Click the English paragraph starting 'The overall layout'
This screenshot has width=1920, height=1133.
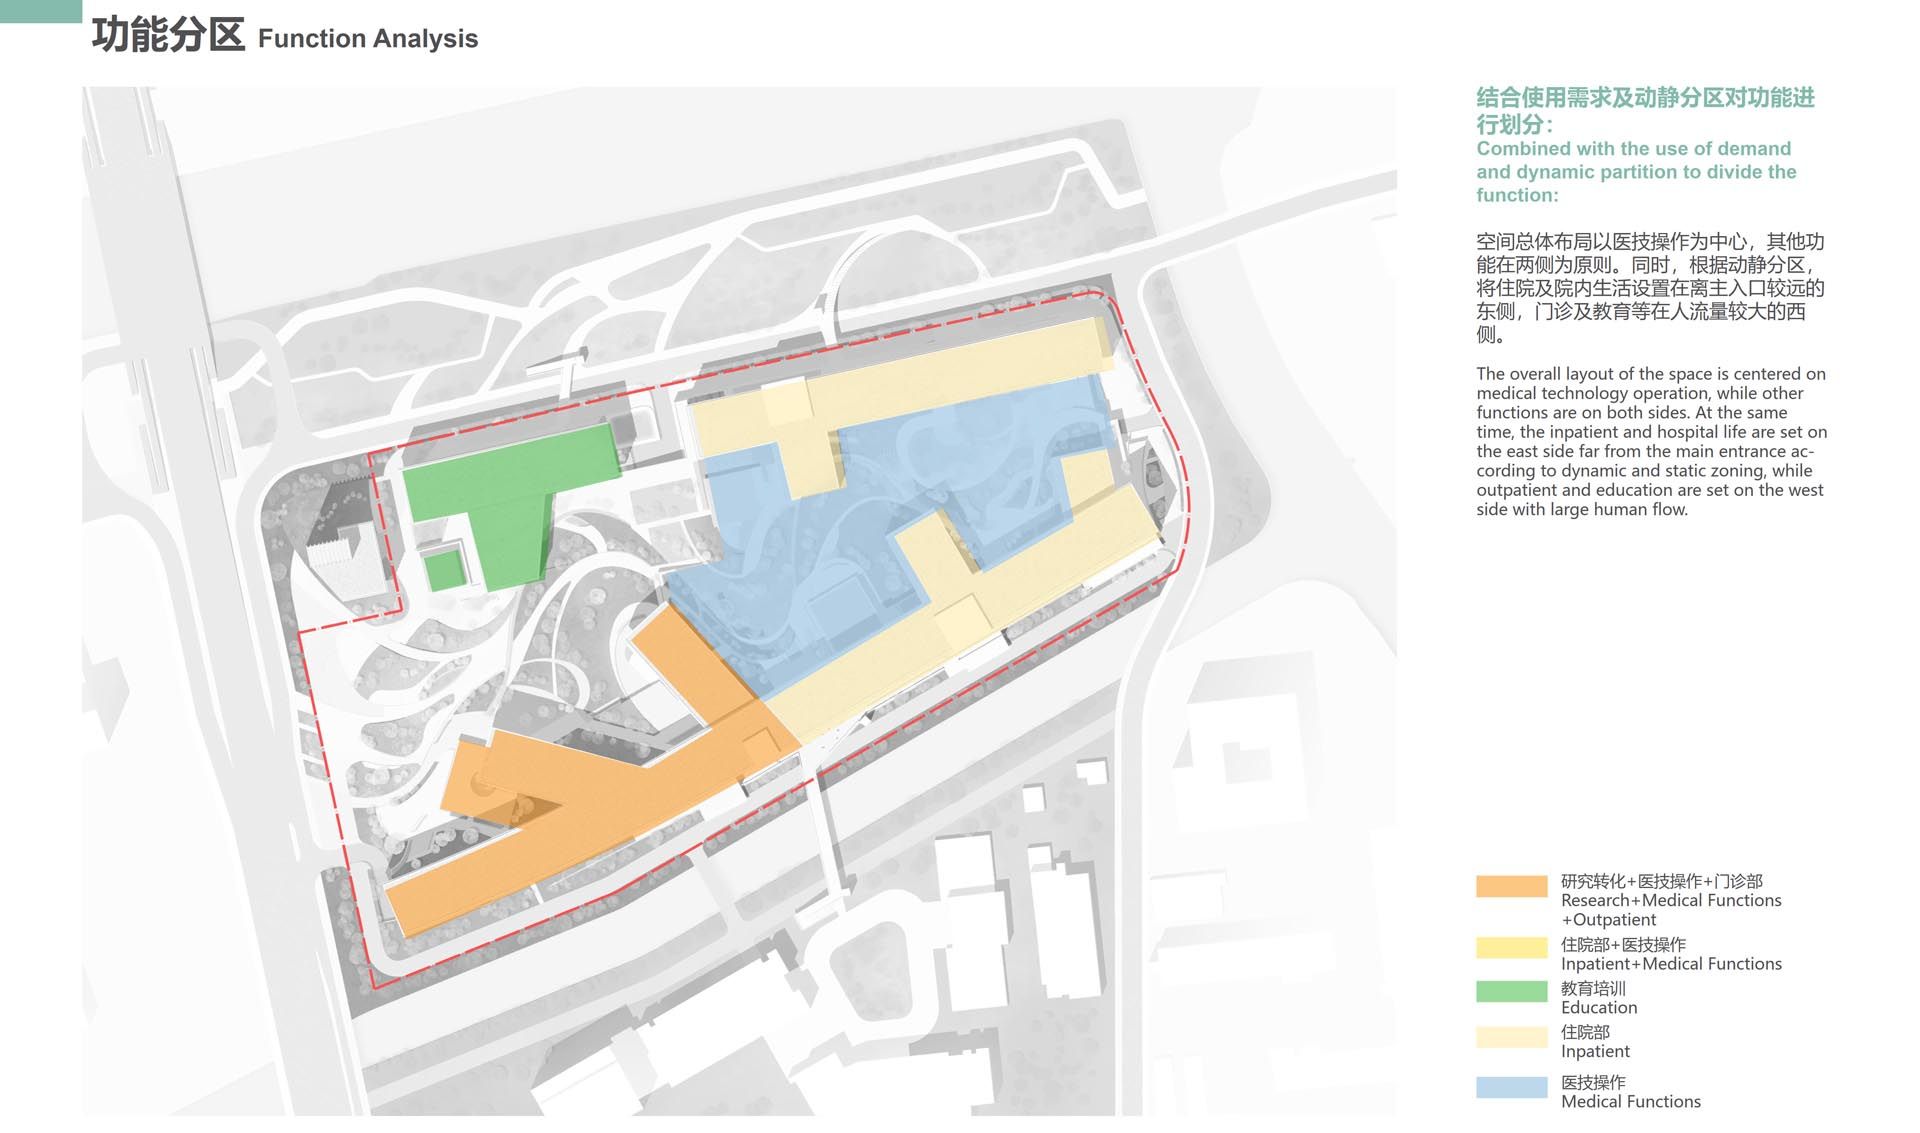click(1650, 441)
